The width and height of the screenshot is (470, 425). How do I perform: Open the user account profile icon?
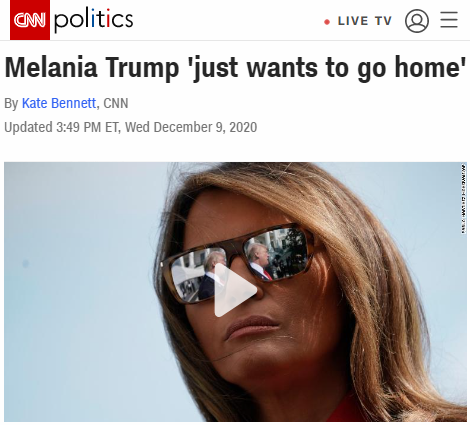pos(417,21)
